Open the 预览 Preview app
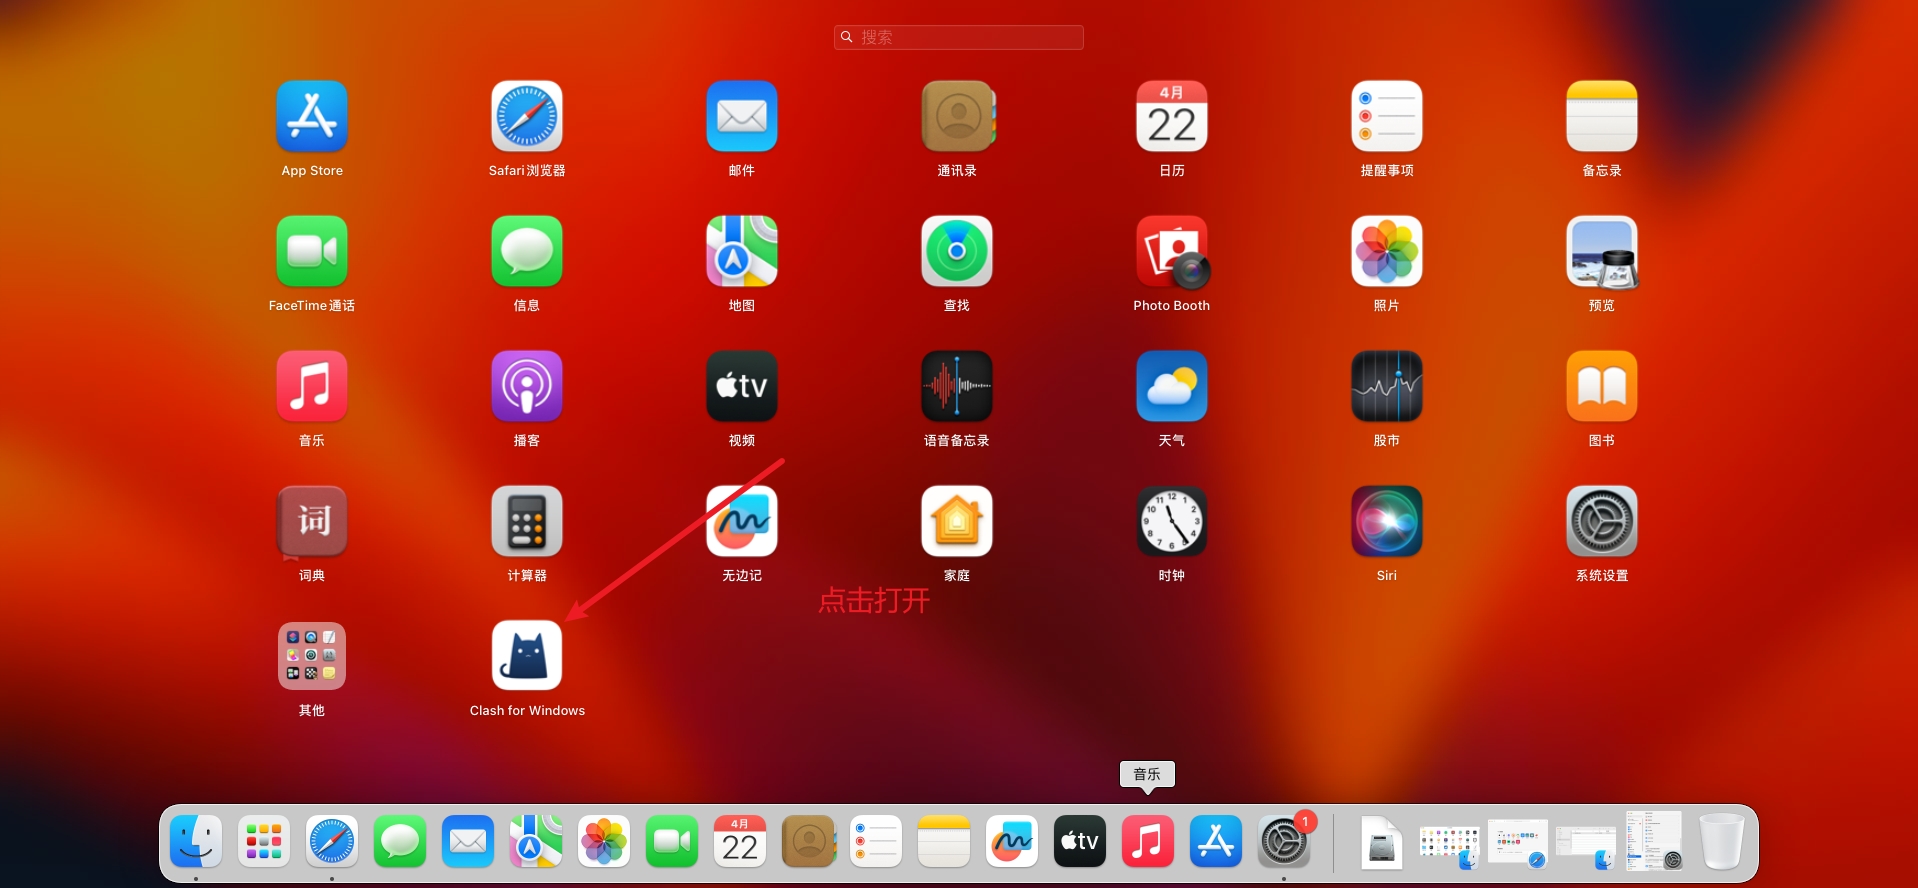This screenshot has height=888, width=1918. [x=1601, y=252]
